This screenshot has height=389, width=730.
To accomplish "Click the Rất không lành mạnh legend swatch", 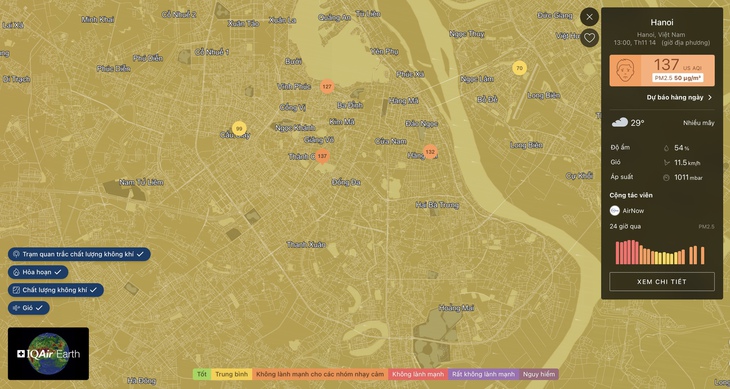I will [483, 374].
